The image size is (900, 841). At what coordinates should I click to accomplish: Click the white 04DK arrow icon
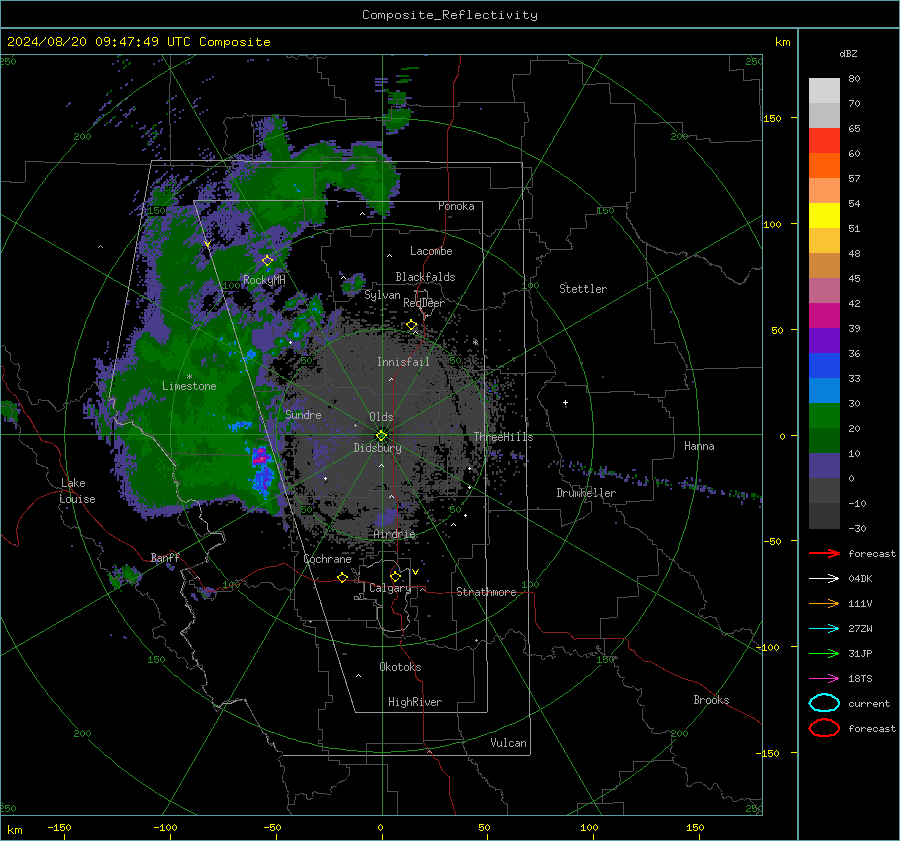[824, 579]
